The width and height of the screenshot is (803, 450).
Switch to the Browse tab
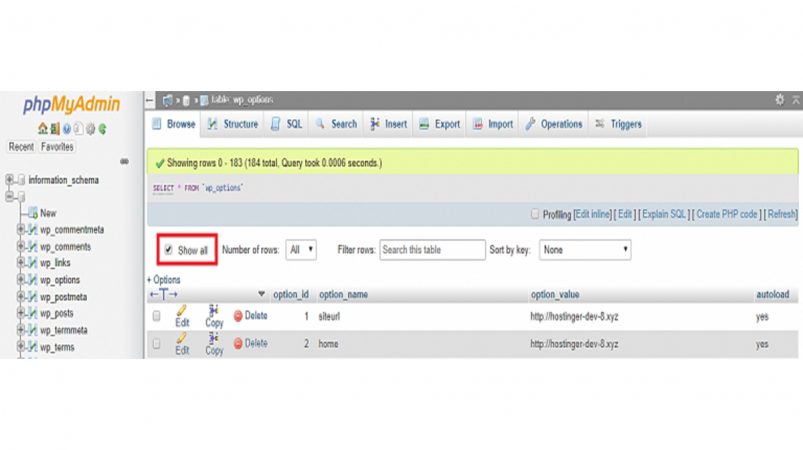[x=174, y=124]
